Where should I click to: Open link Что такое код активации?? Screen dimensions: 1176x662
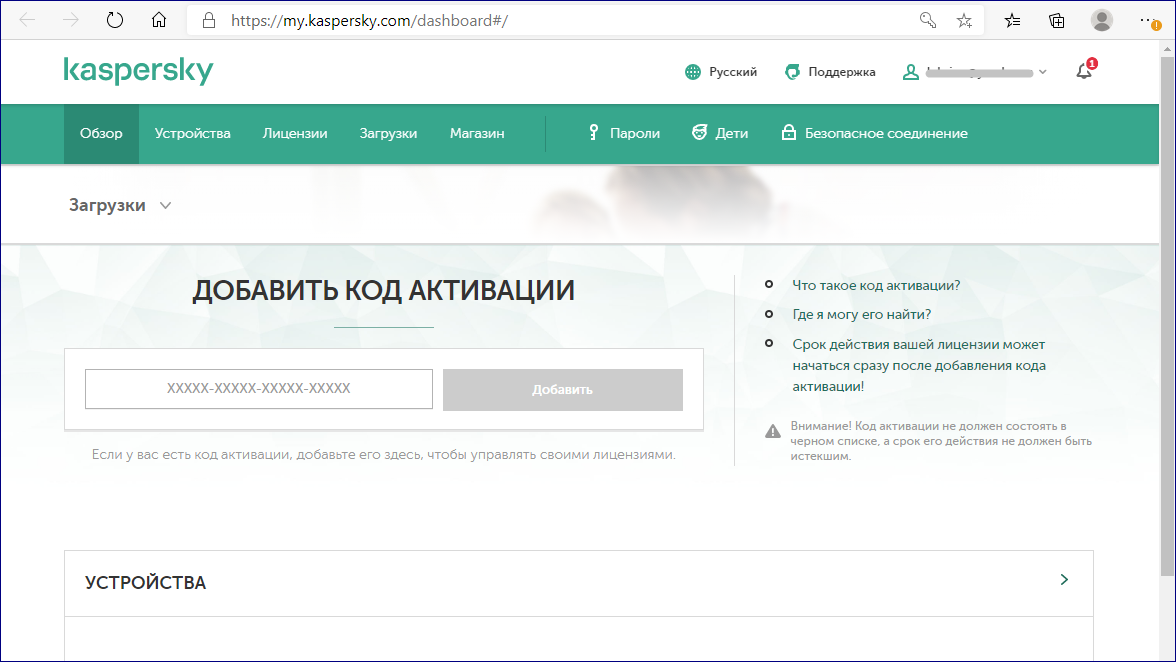876,285
